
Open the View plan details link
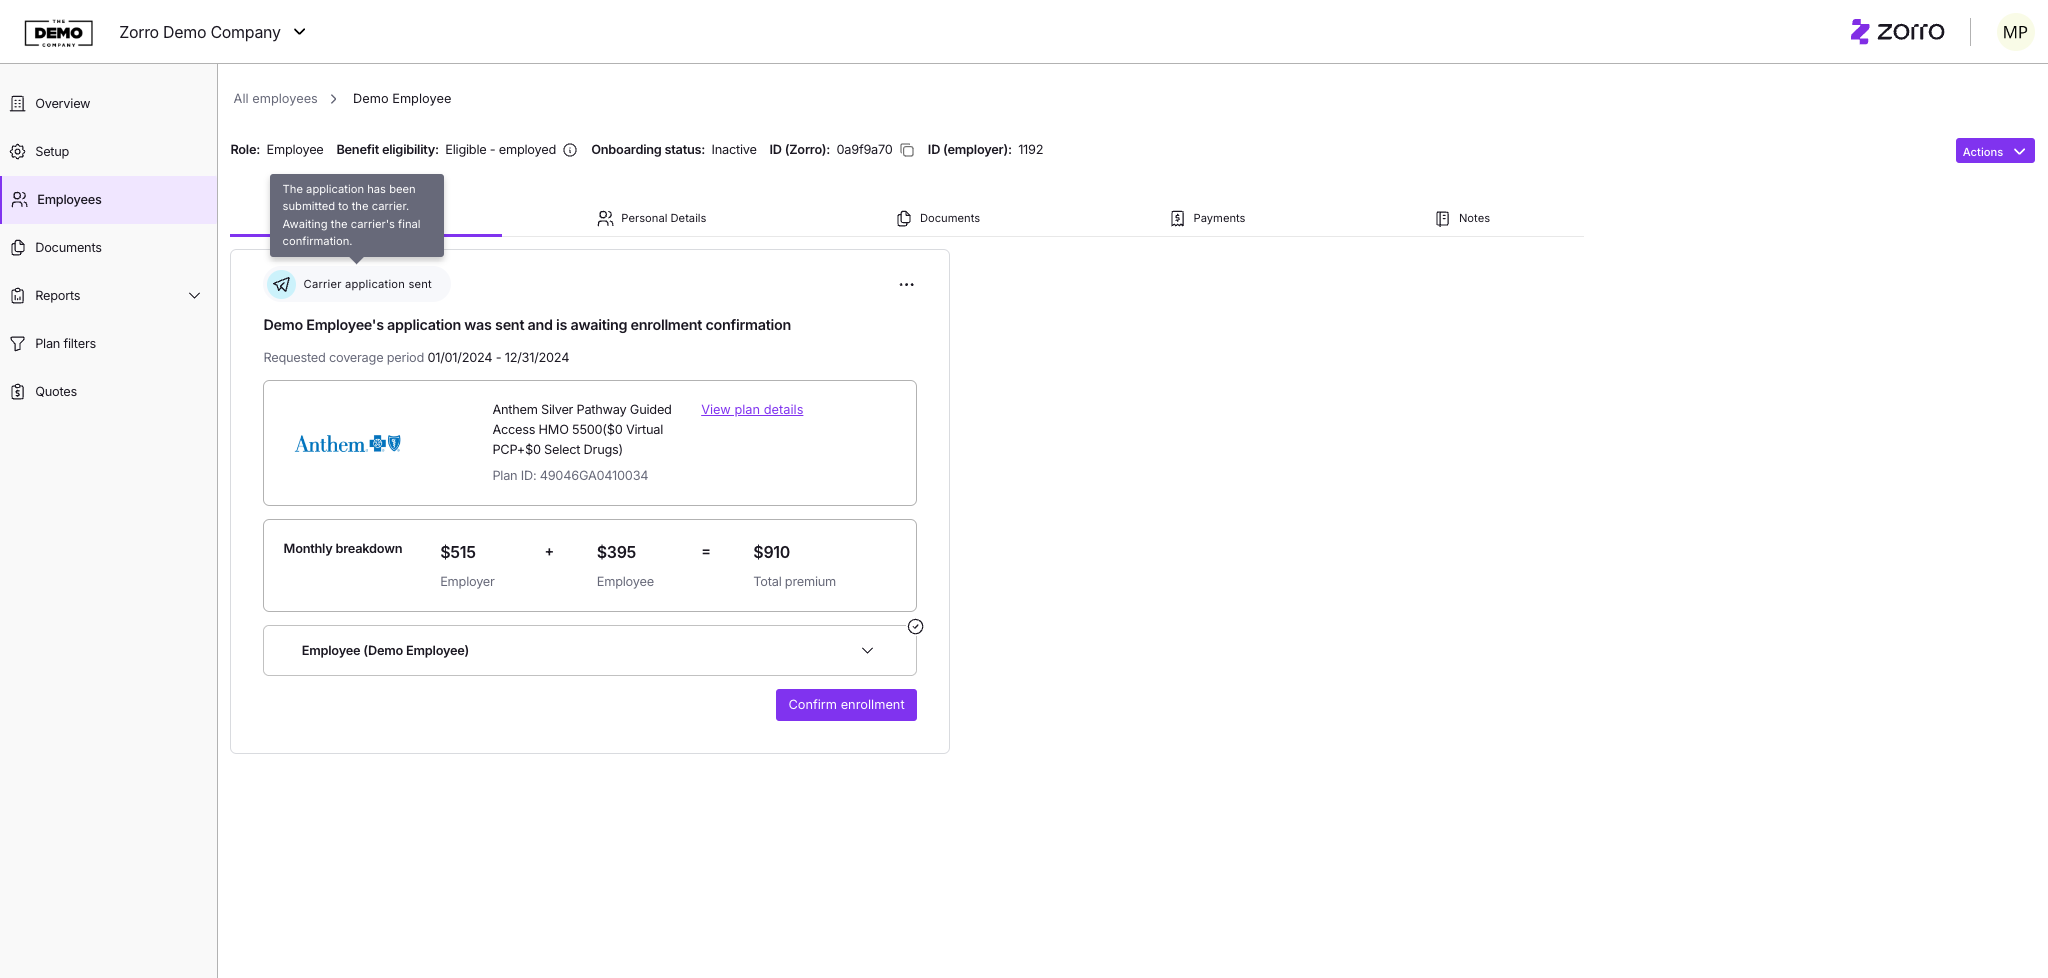click(x=752, y=410)
